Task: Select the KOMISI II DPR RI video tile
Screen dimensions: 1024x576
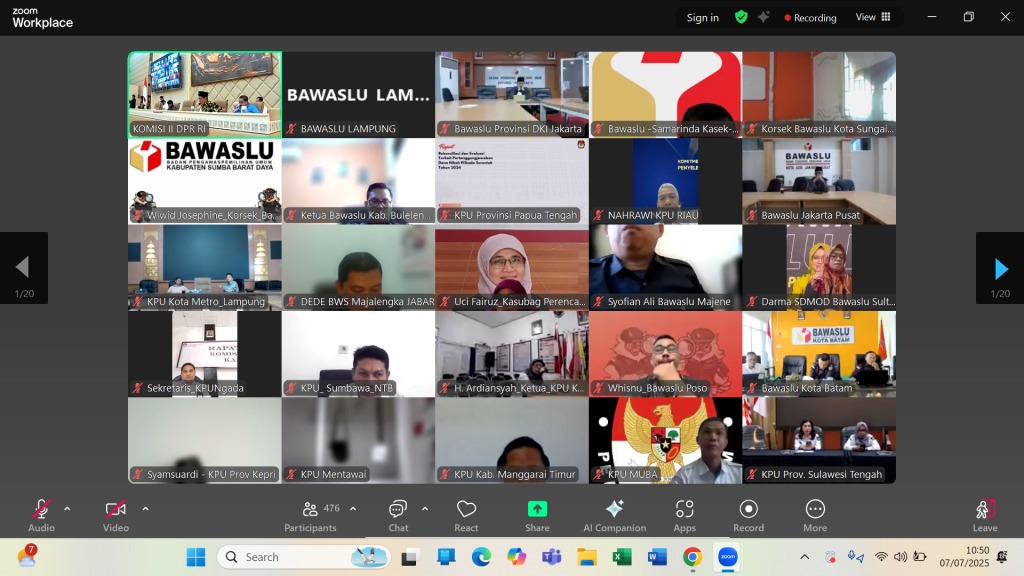Action: tap(205, 94)
